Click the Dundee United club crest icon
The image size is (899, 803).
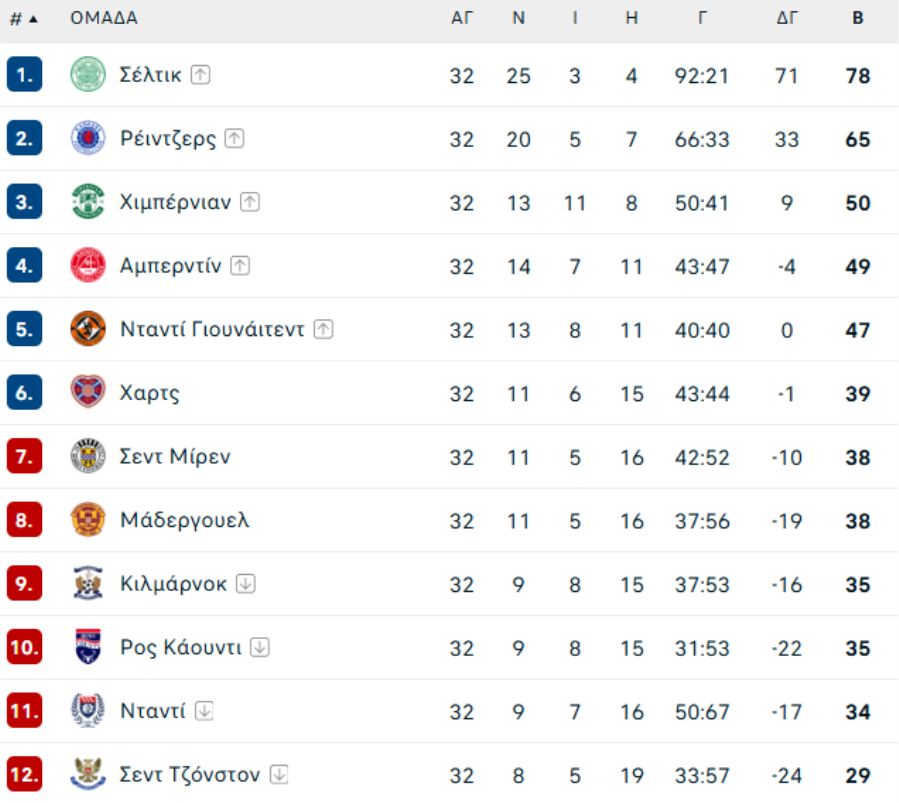tap(88, 329)
